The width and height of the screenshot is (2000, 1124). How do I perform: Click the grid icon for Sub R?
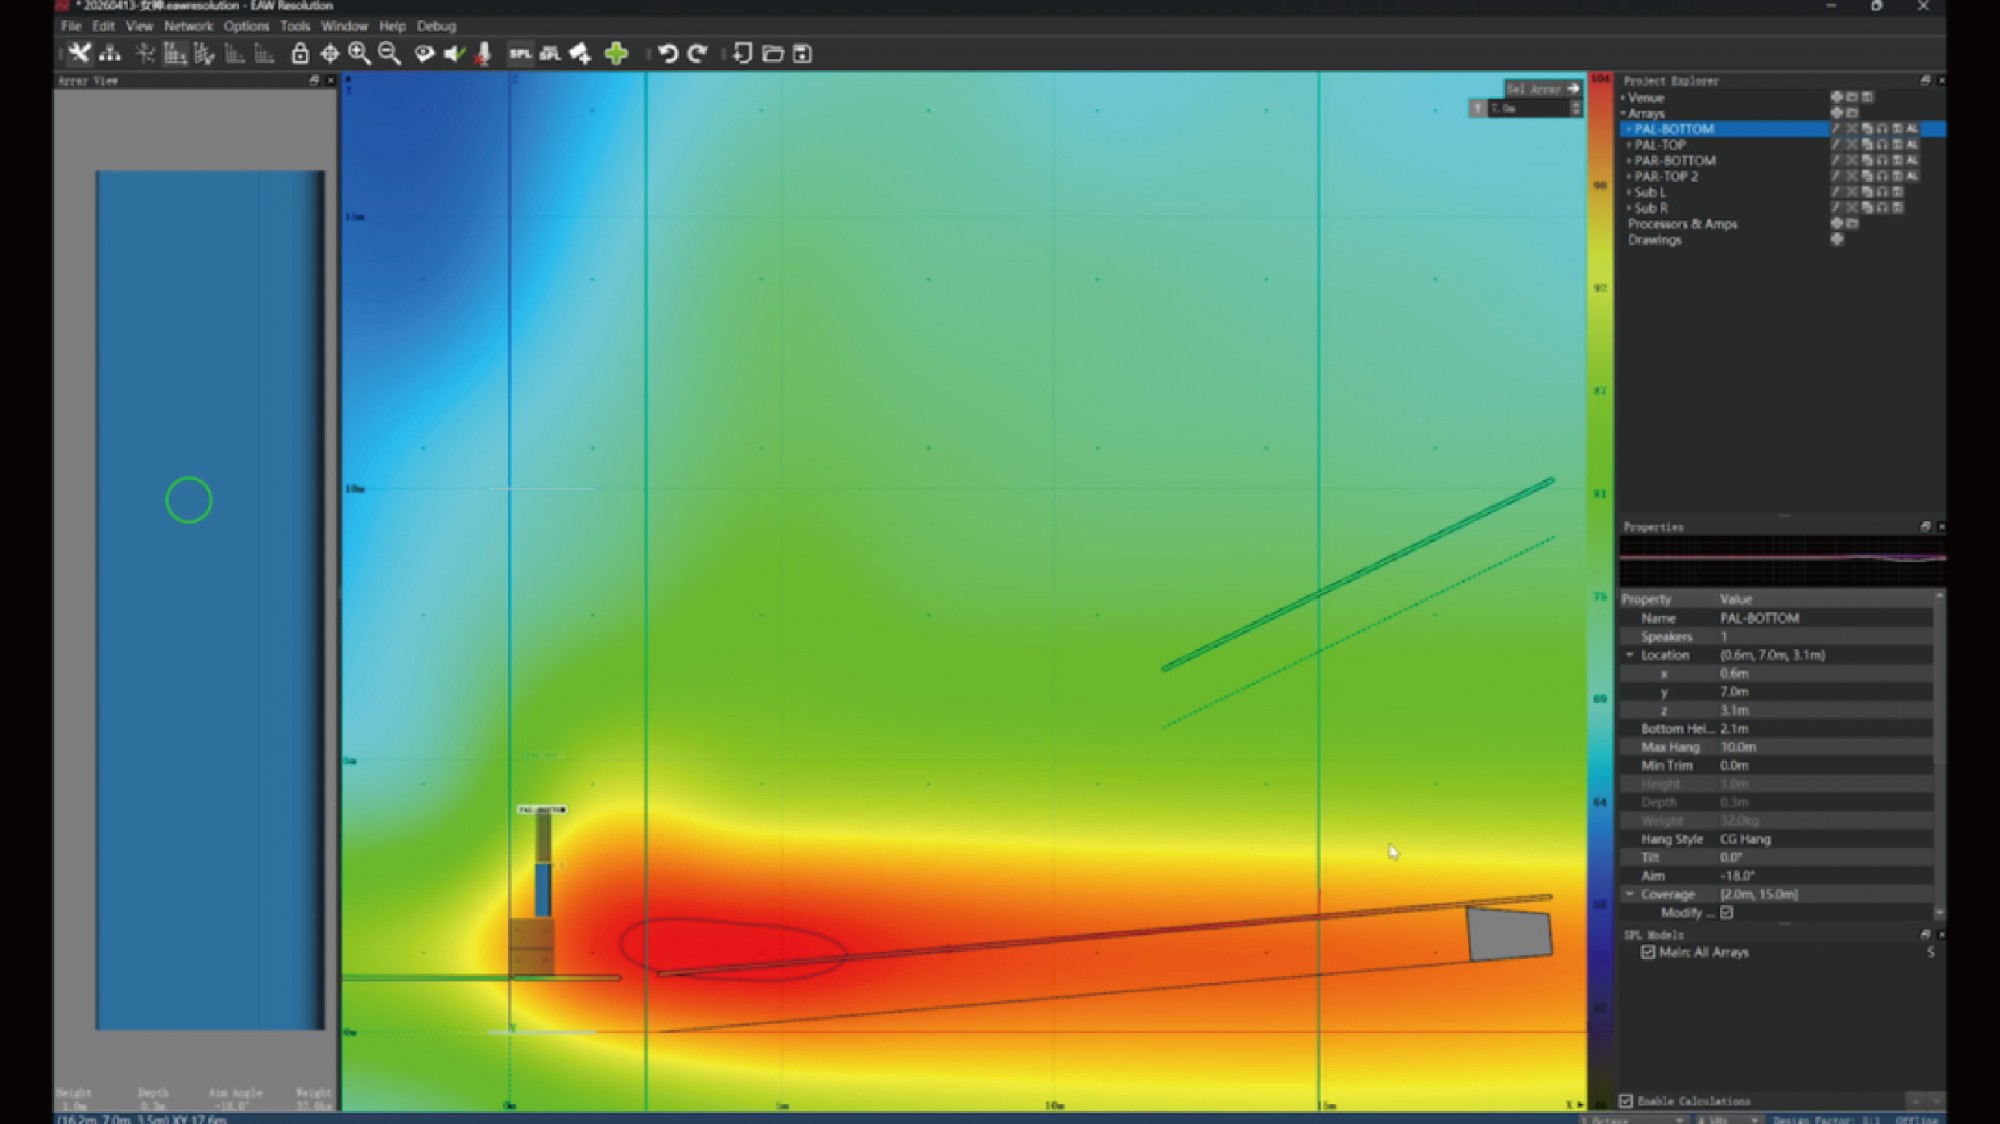click(1897, 208)
